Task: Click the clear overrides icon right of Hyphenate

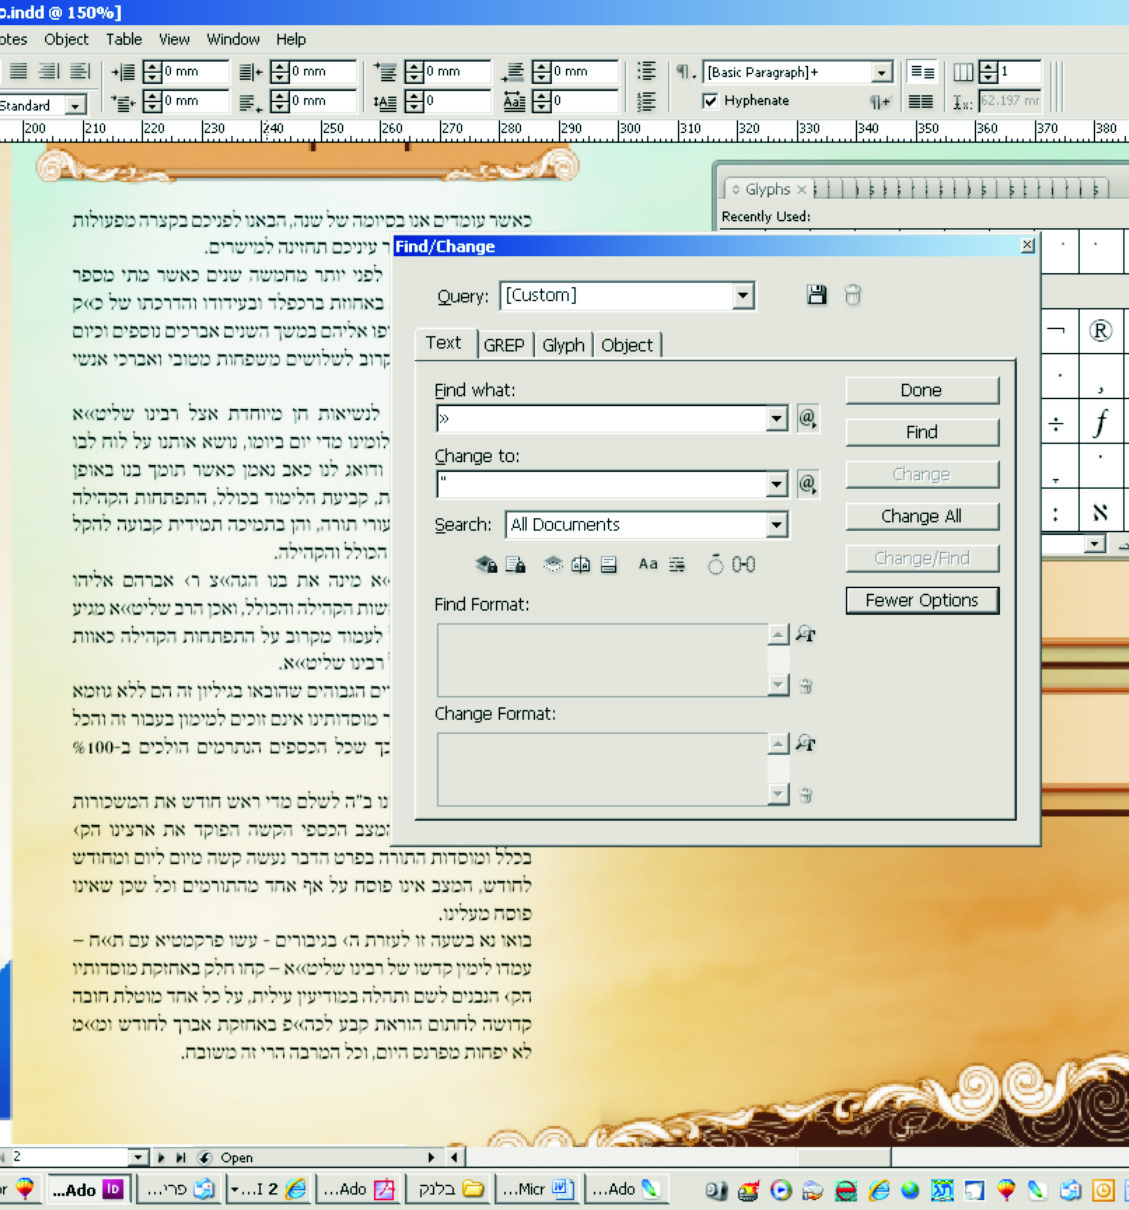Action: [x=880, y=101]
